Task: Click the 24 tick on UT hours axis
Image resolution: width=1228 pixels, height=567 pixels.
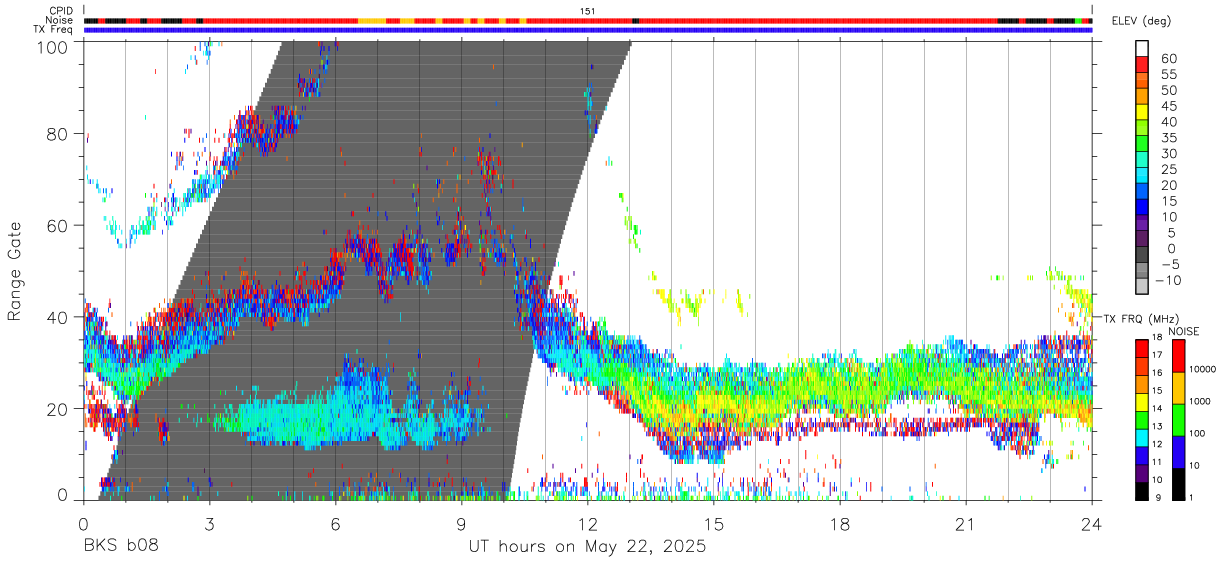Action: pyautogui.click(x=1092, y=523)
